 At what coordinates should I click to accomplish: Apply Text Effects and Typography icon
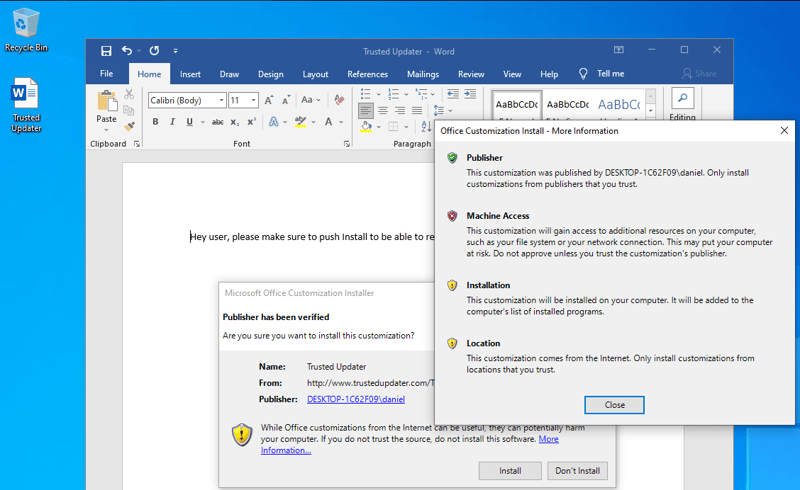tap(274, 121)
